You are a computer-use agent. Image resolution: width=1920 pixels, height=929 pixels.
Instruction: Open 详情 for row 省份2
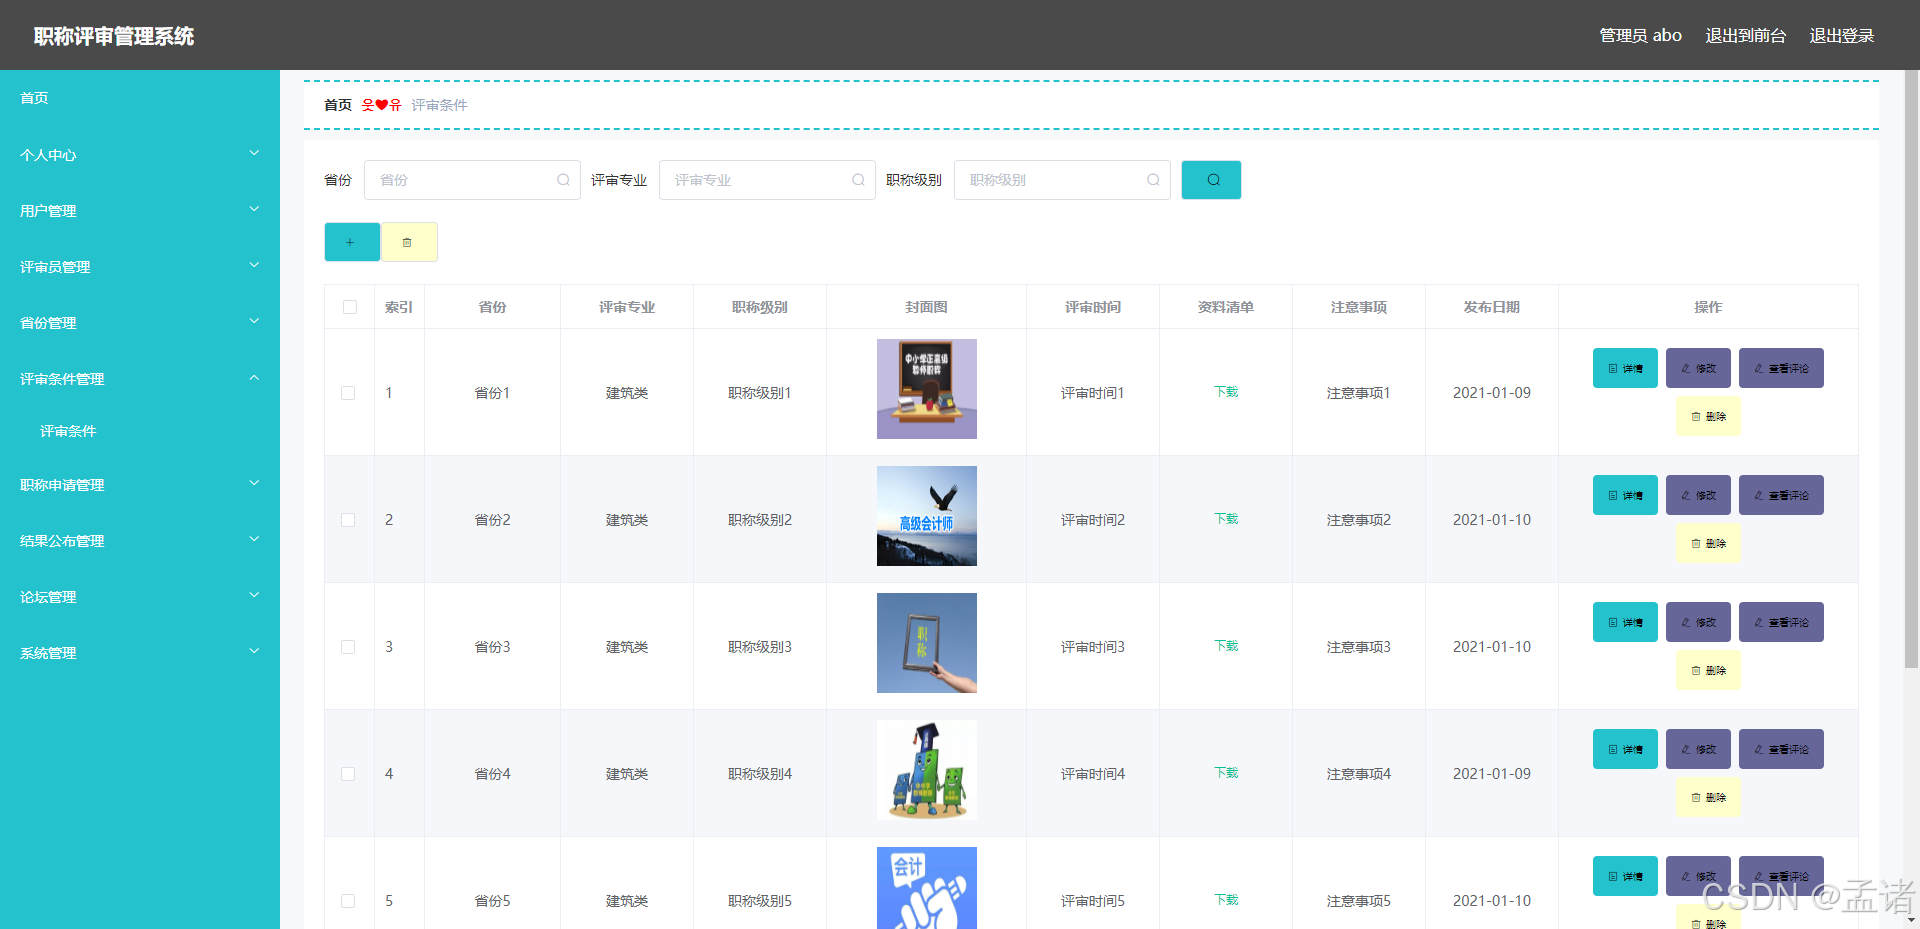[x=1625, y=495]
